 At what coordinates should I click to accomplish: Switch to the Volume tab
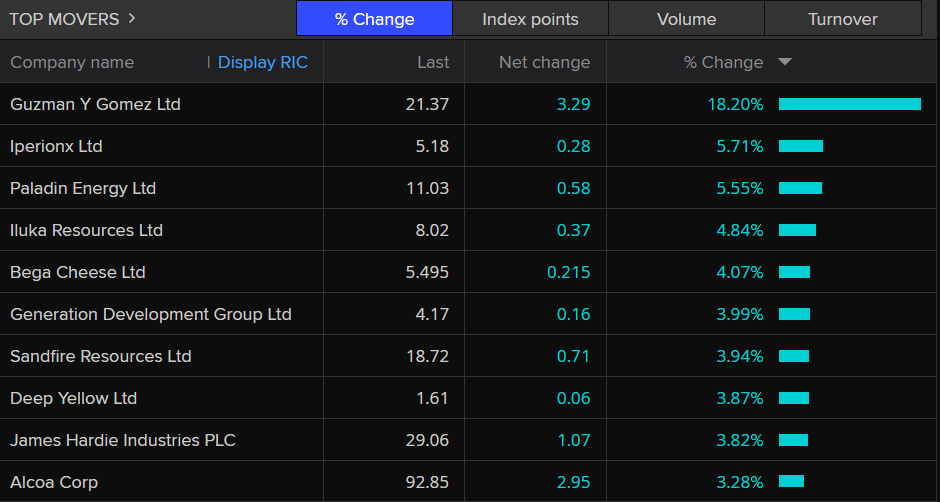[x=686, y=19]
